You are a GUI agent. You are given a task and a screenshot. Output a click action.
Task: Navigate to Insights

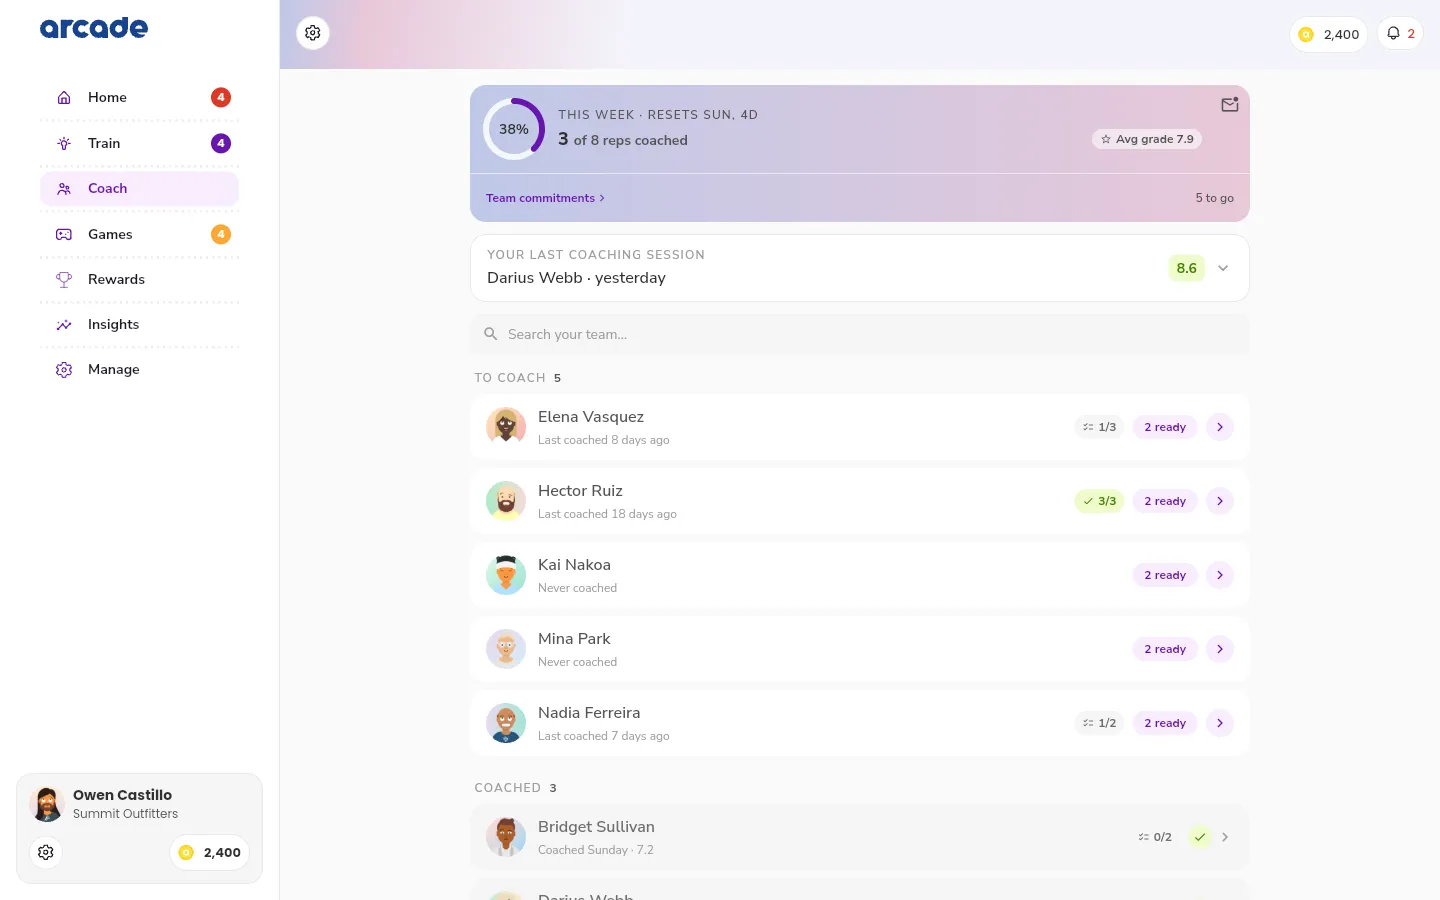pyautogui.click(x=139, y=324)
